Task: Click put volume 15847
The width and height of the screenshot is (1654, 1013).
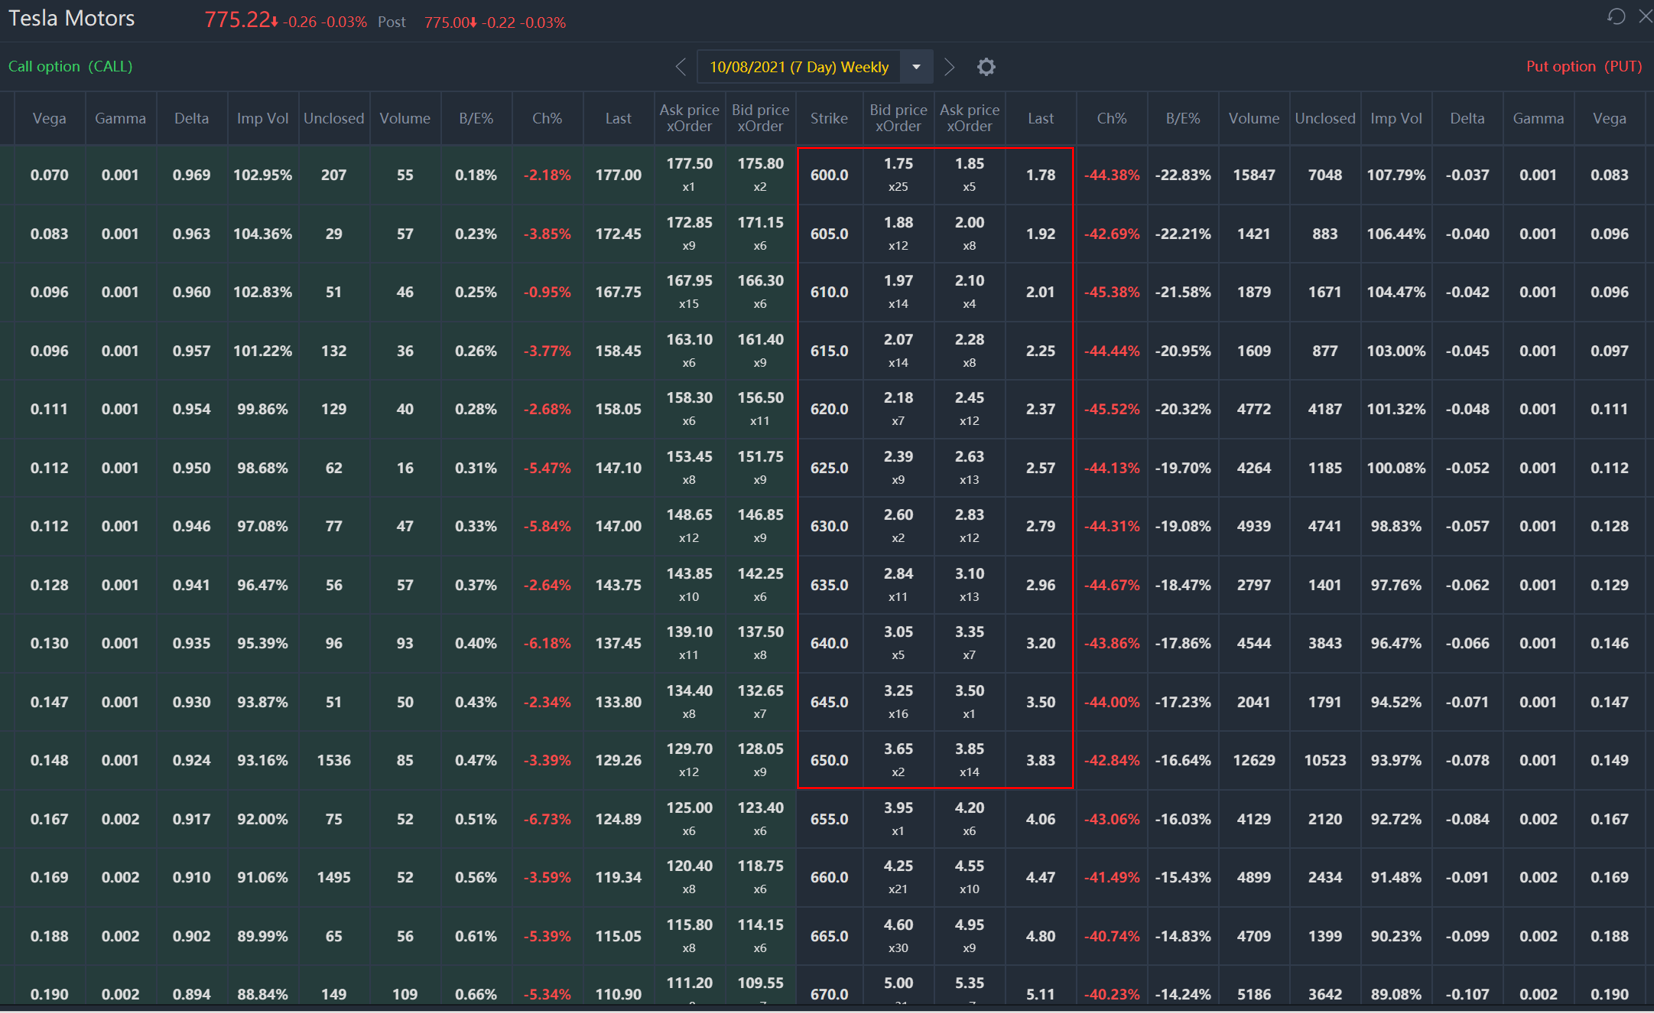Action: (x=1254, y=175)
